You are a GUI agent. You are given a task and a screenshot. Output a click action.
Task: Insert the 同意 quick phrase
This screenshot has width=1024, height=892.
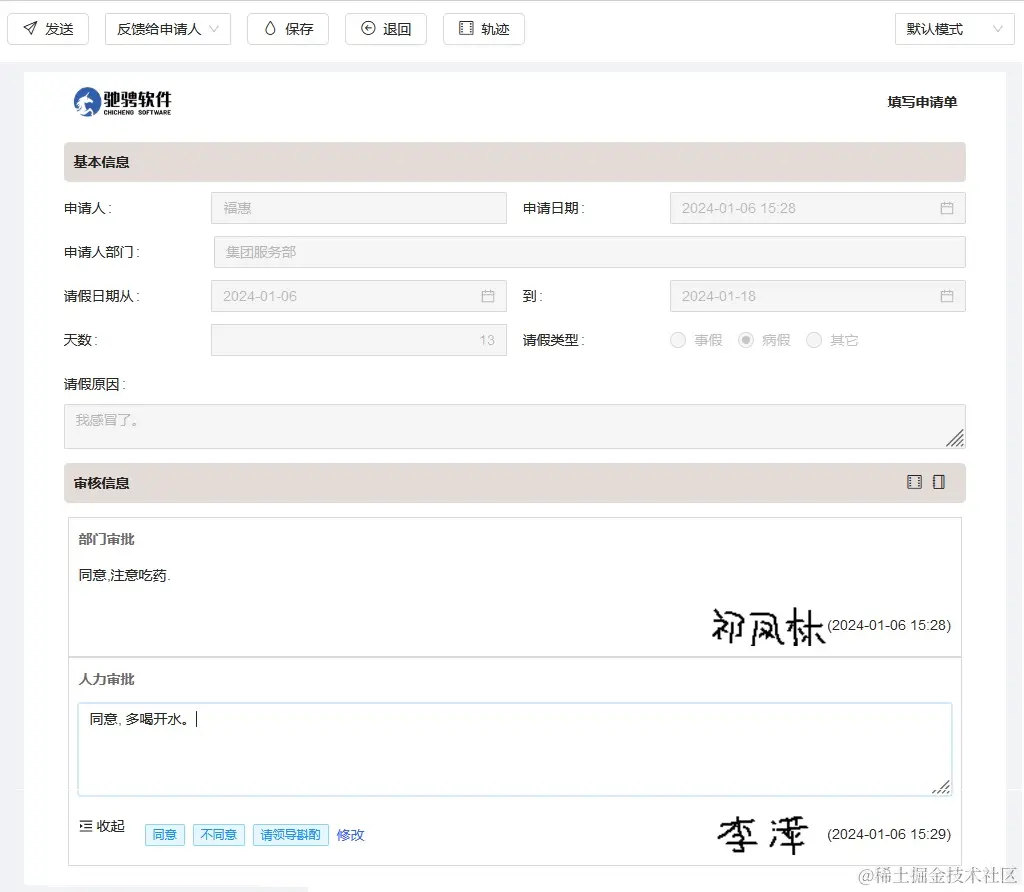(165, 835)
